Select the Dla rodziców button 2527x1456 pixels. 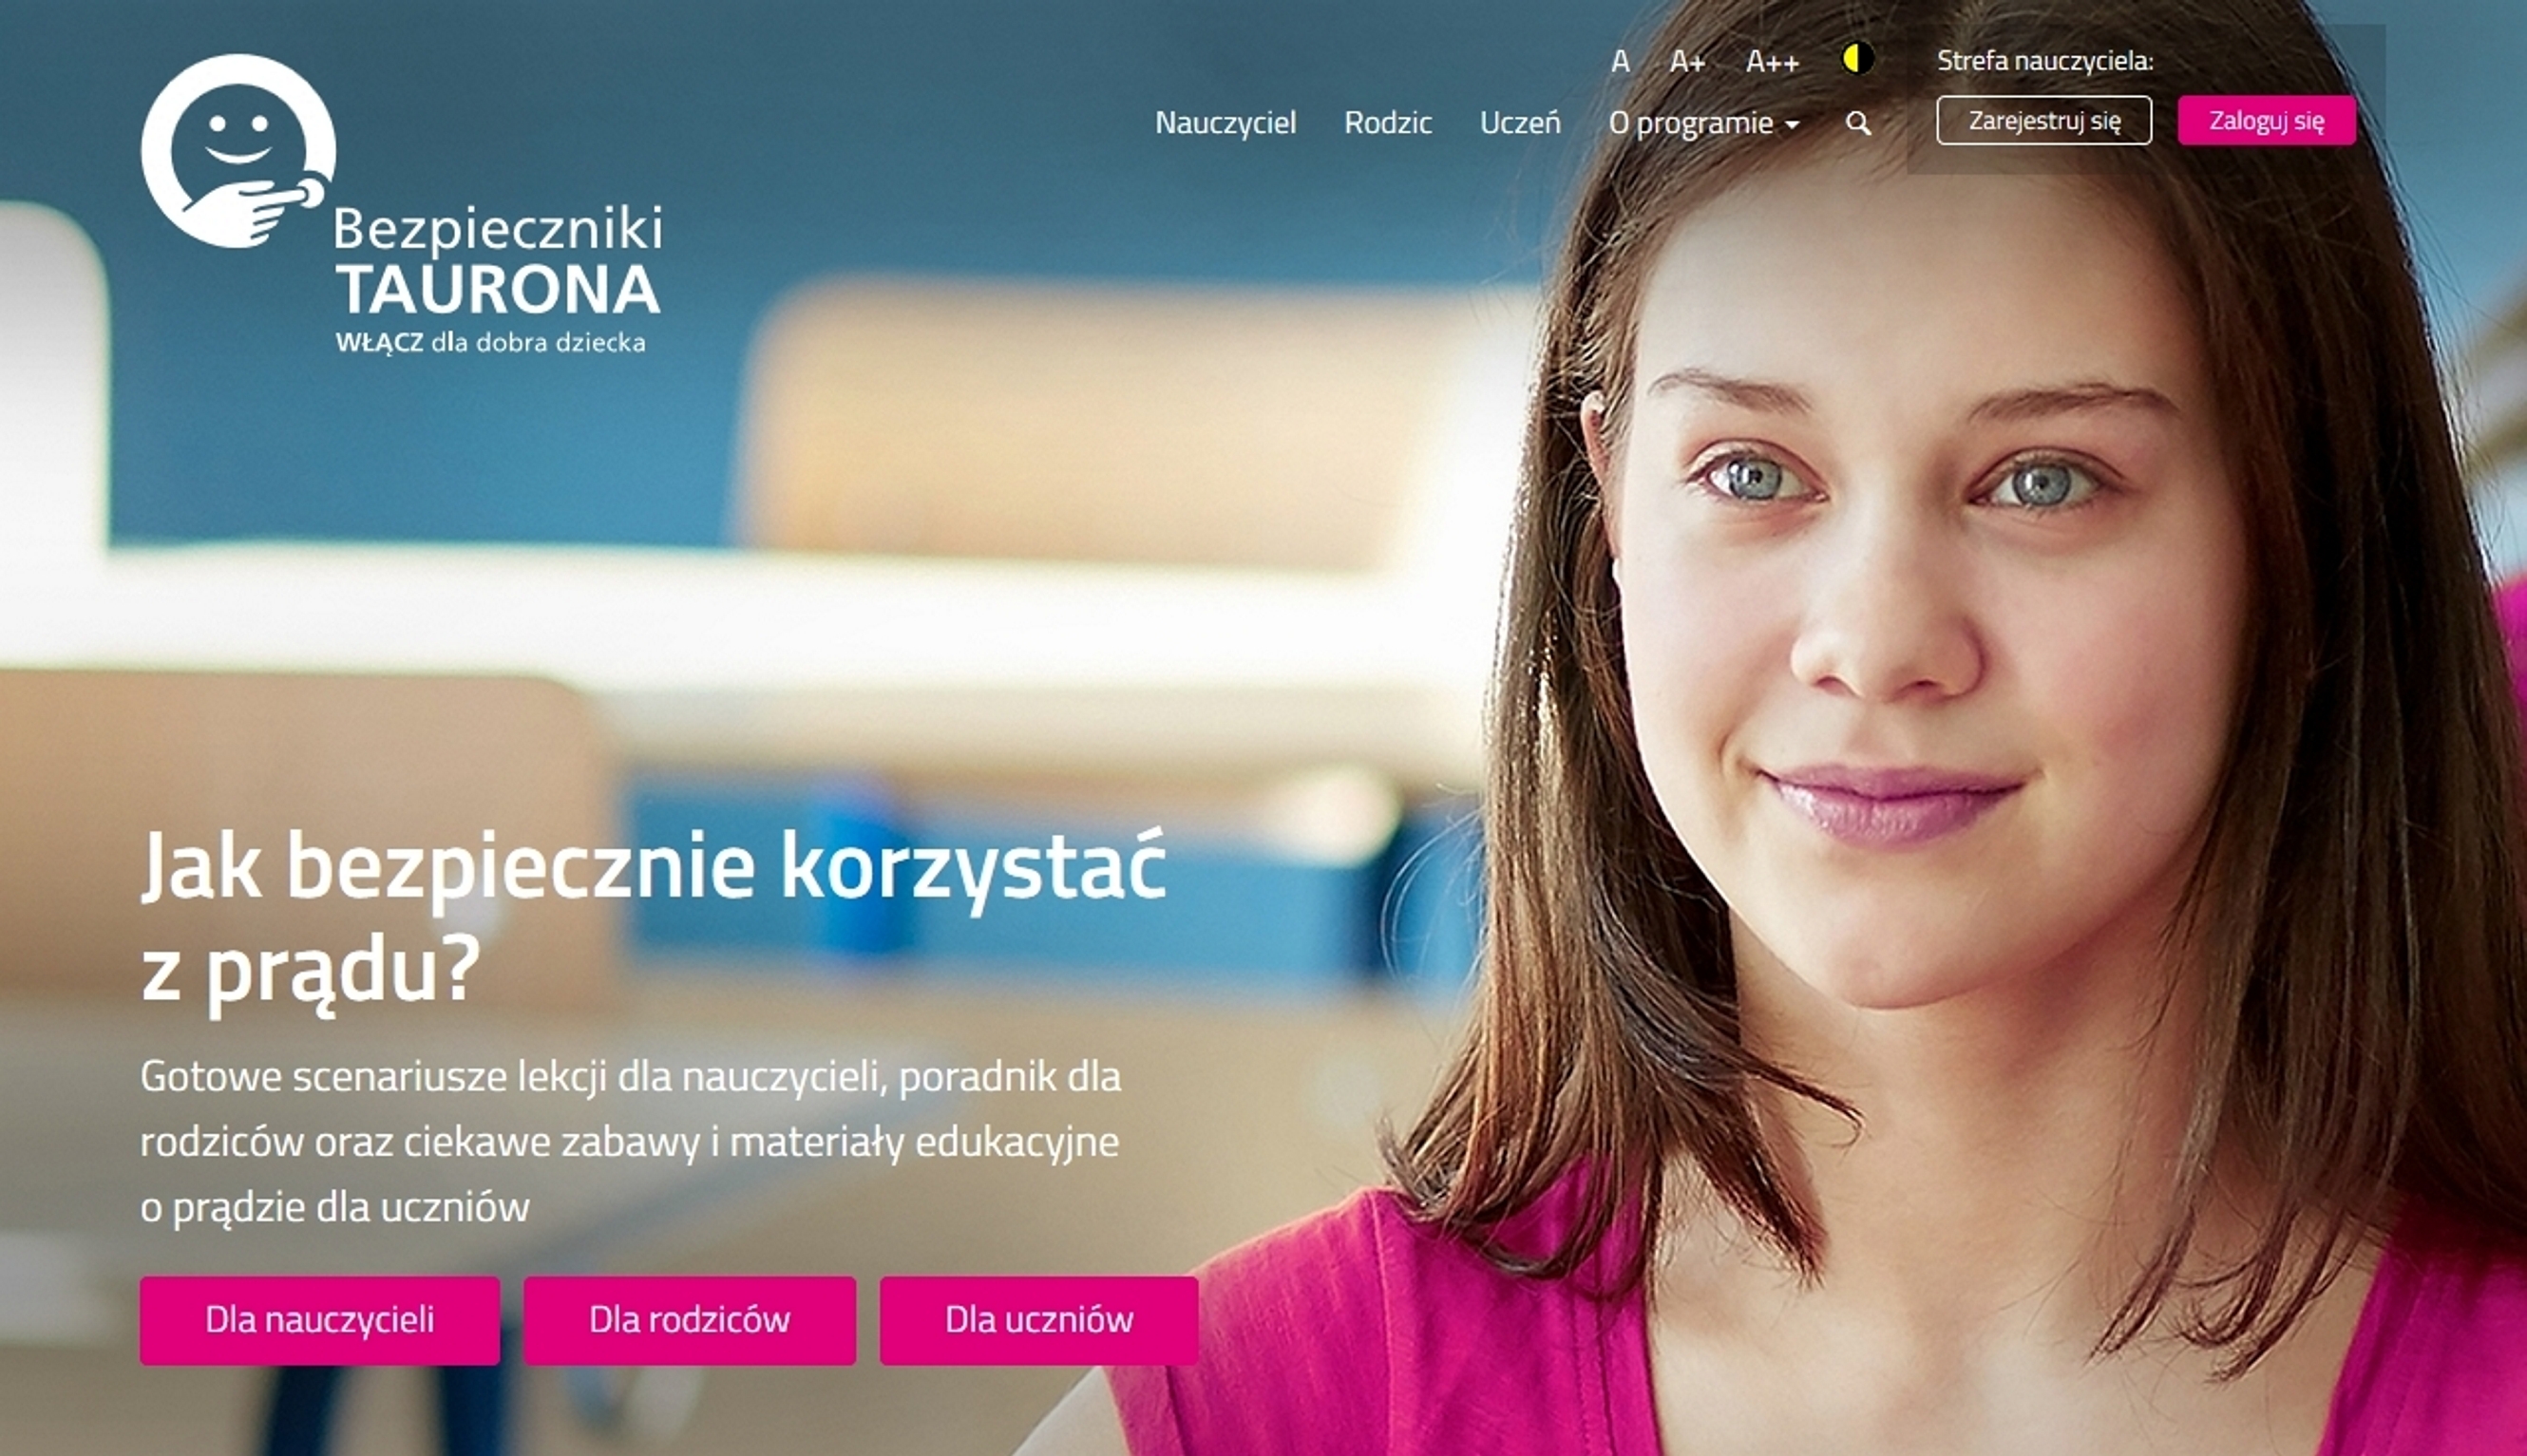pos(689,1320)
